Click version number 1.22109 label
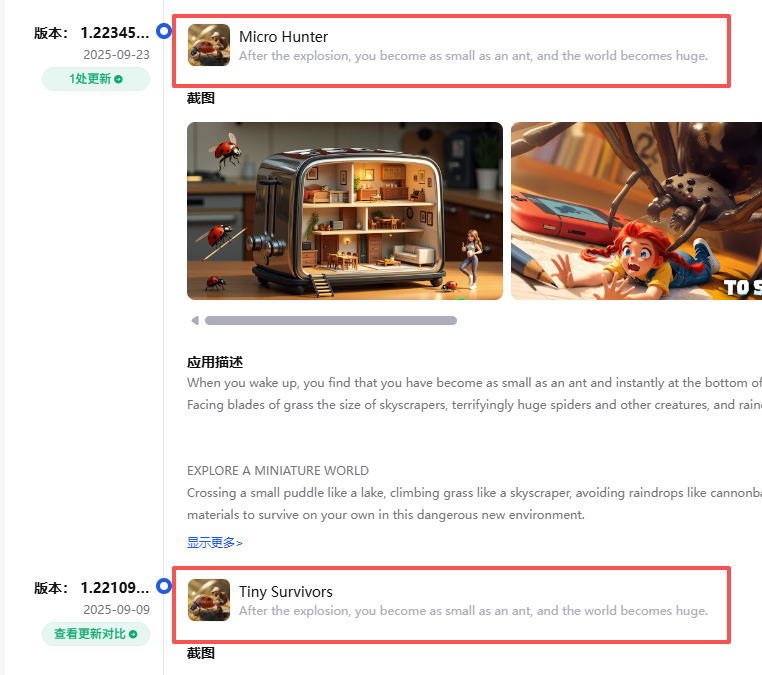This screenshot has width=762, height=675. (x=115, y=588)
